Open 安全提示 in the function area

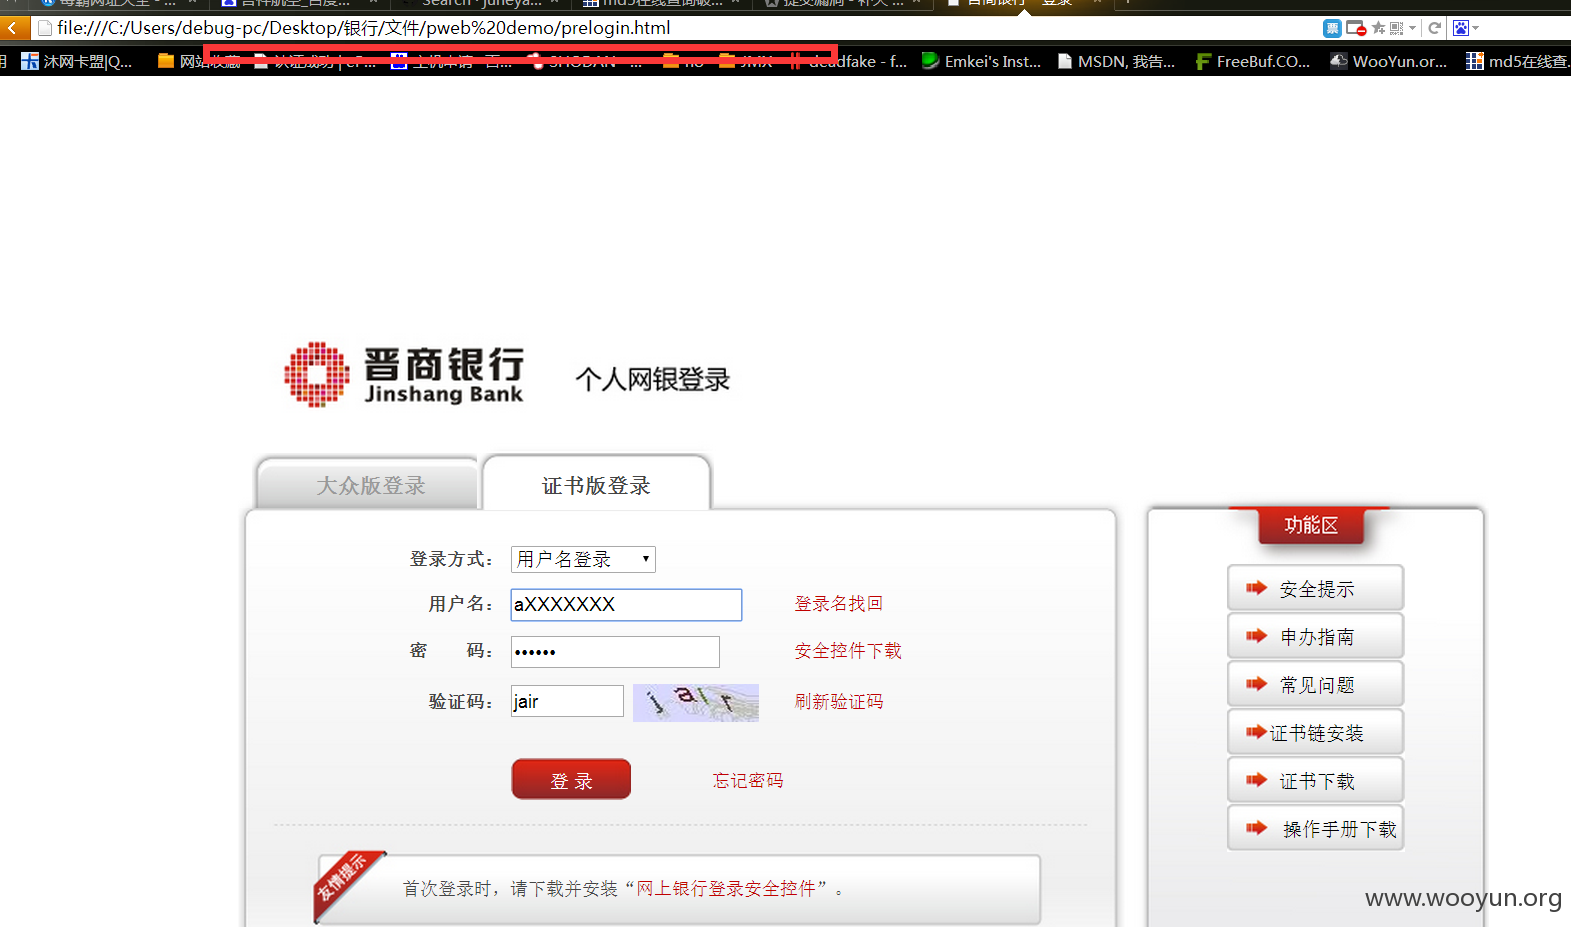tap(1315, 588)
